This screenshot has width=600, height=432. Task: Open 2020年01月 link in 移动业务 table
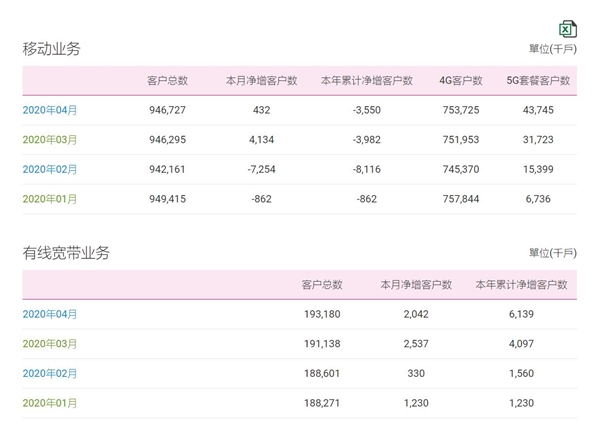(50, 199)
